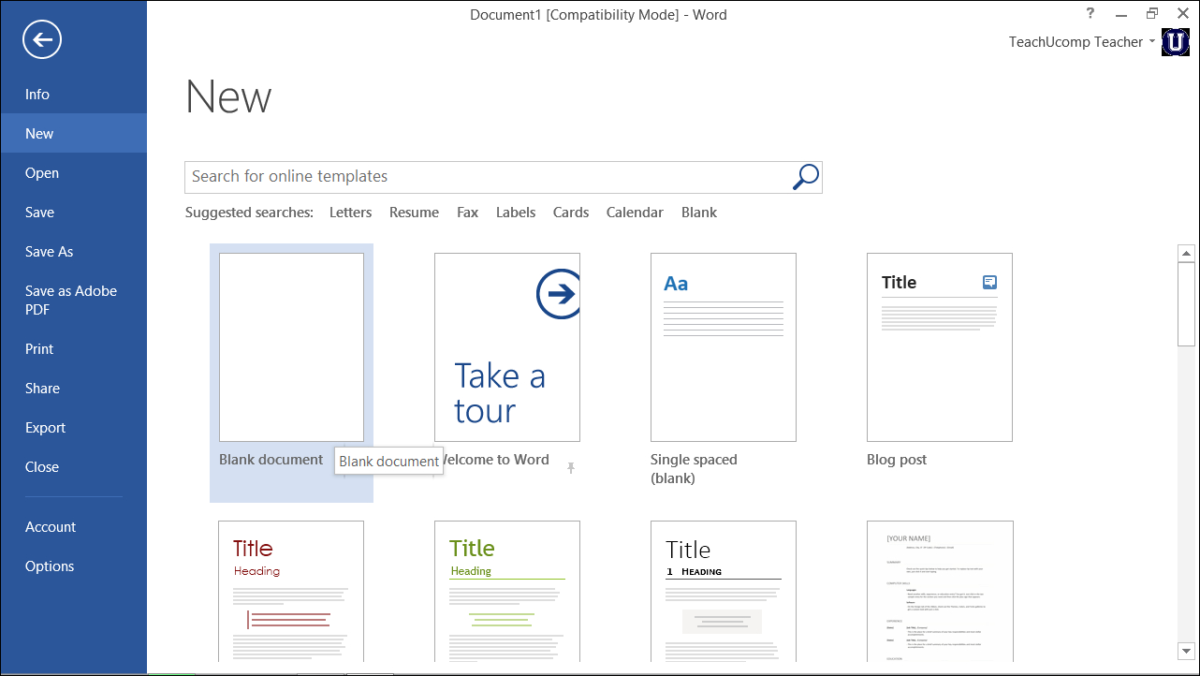This screenshot has width=1200, height=676.
Task: Open Word Options from the sidebar
Action: point(49,565)
